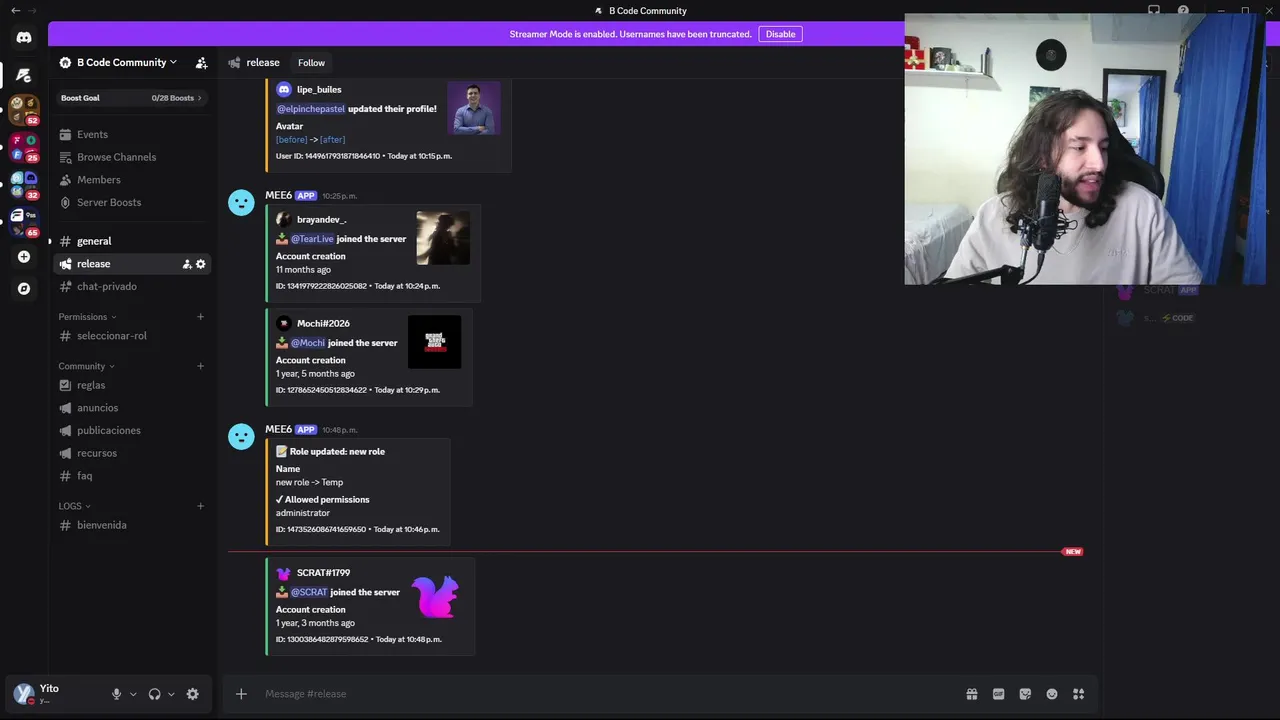Click the [before] avatar link

point(292,140)
